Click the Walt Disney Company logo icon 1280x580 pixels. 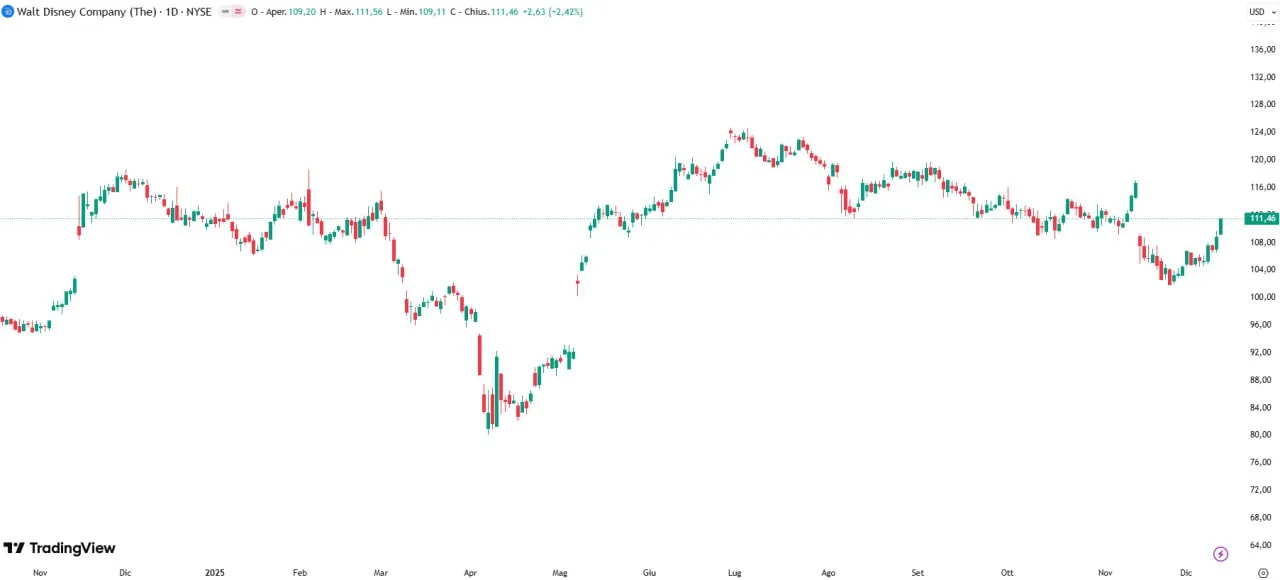7,11
